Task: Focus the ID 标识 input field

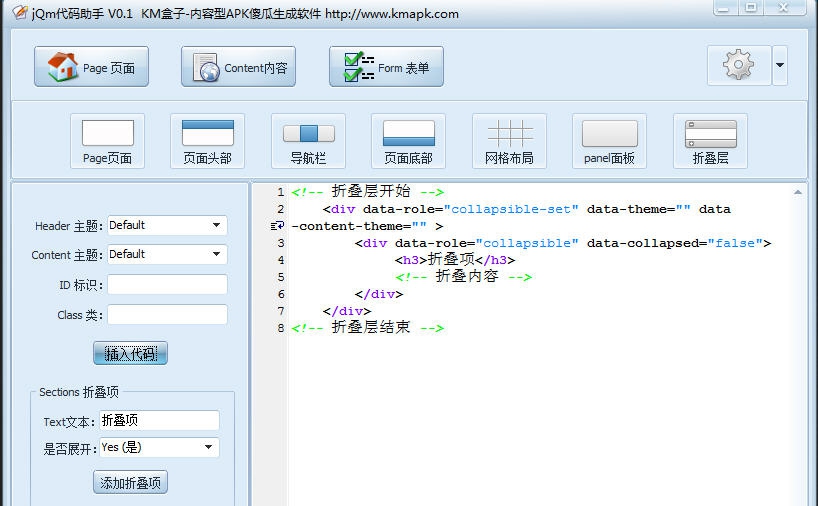Action: (x=167, y=285)
